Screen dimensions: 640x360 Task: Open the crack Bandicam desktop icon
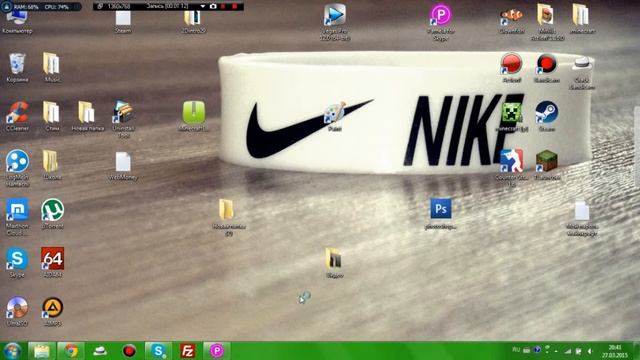582,73
